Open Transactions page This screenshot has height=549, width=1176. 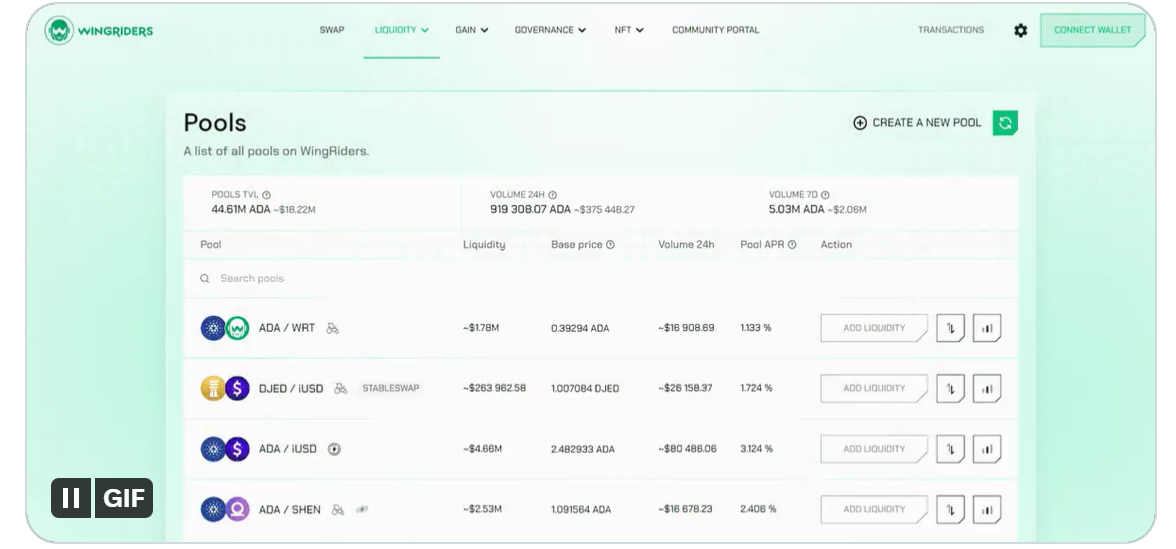click(x=951, y=30)
